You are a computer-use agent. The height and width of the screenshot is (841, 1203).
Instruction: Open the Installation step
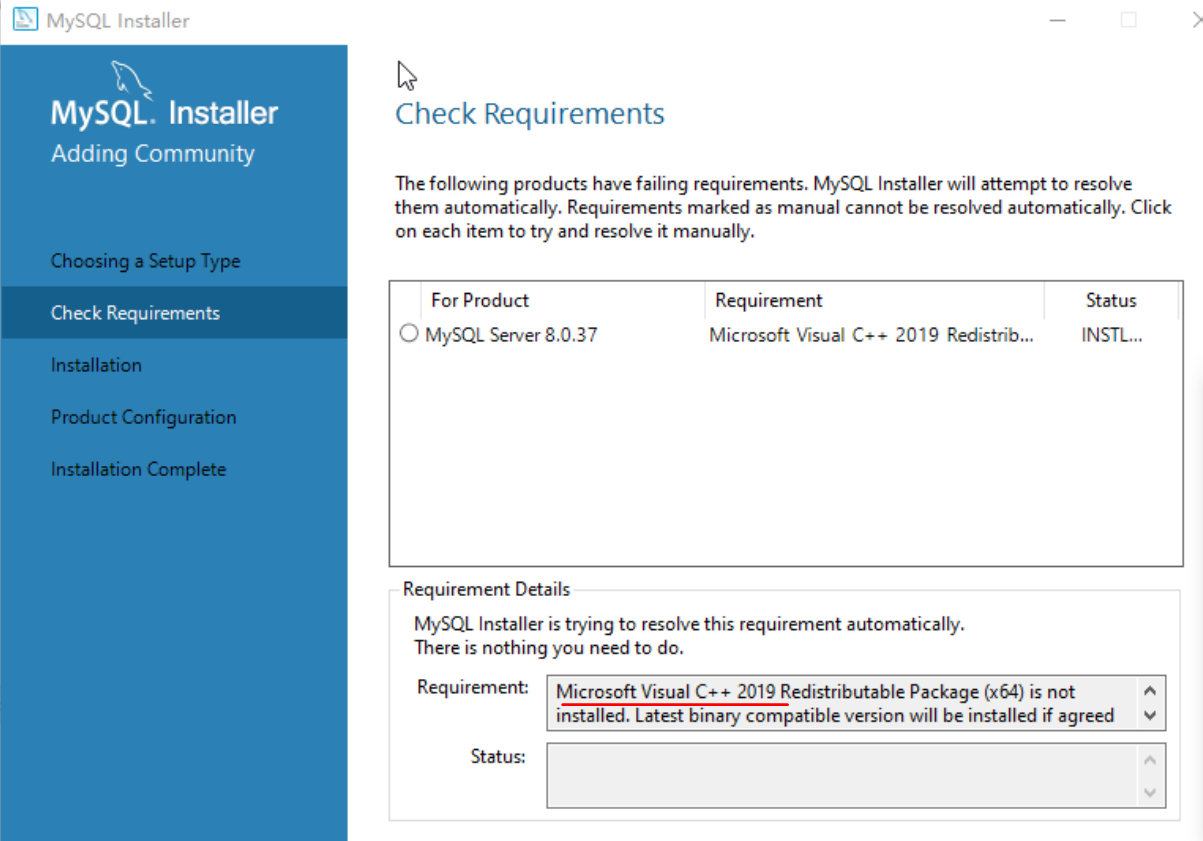click(x=96, y=364)
